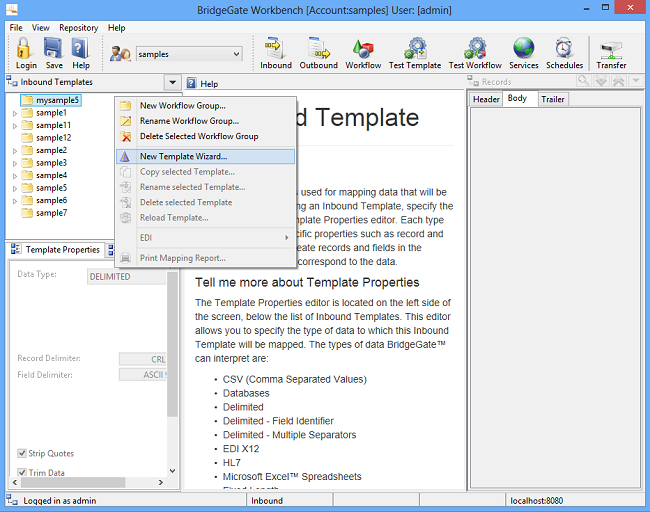
Task: Click the account users icon beside samples
Action: pyautogui.click(x=121, y=54)
